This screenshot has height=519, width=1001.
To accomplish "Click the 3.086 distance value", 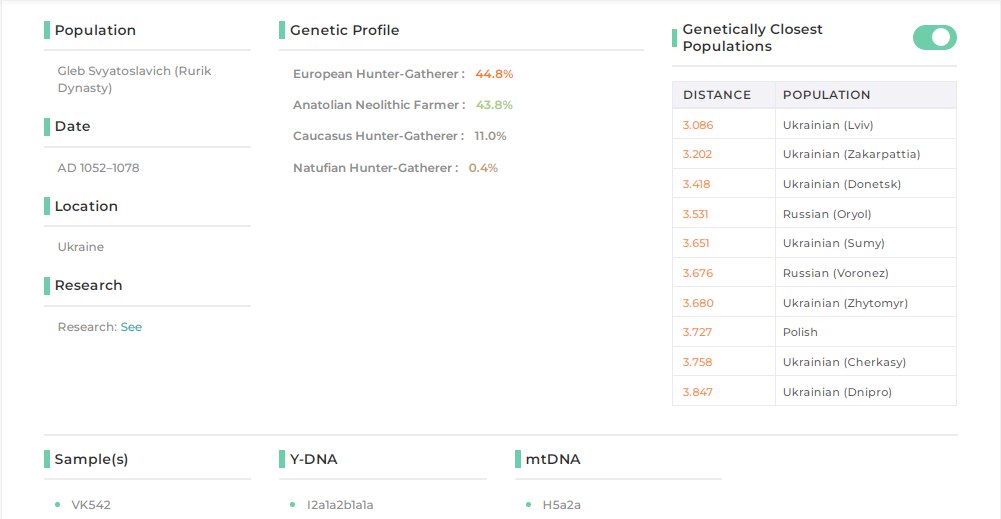I will click(698, 125).
